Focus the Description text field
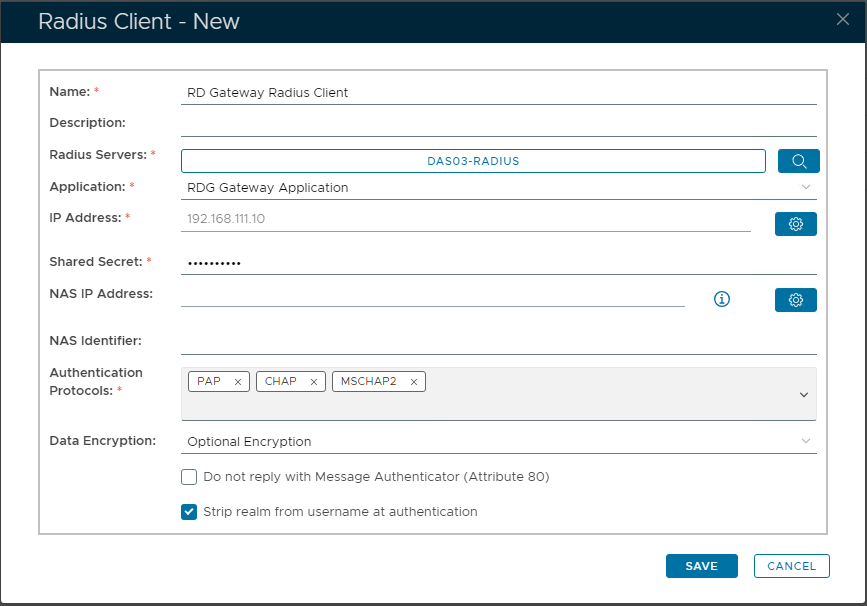This screenshot has width=867, height=606. (x=498, y=124)
